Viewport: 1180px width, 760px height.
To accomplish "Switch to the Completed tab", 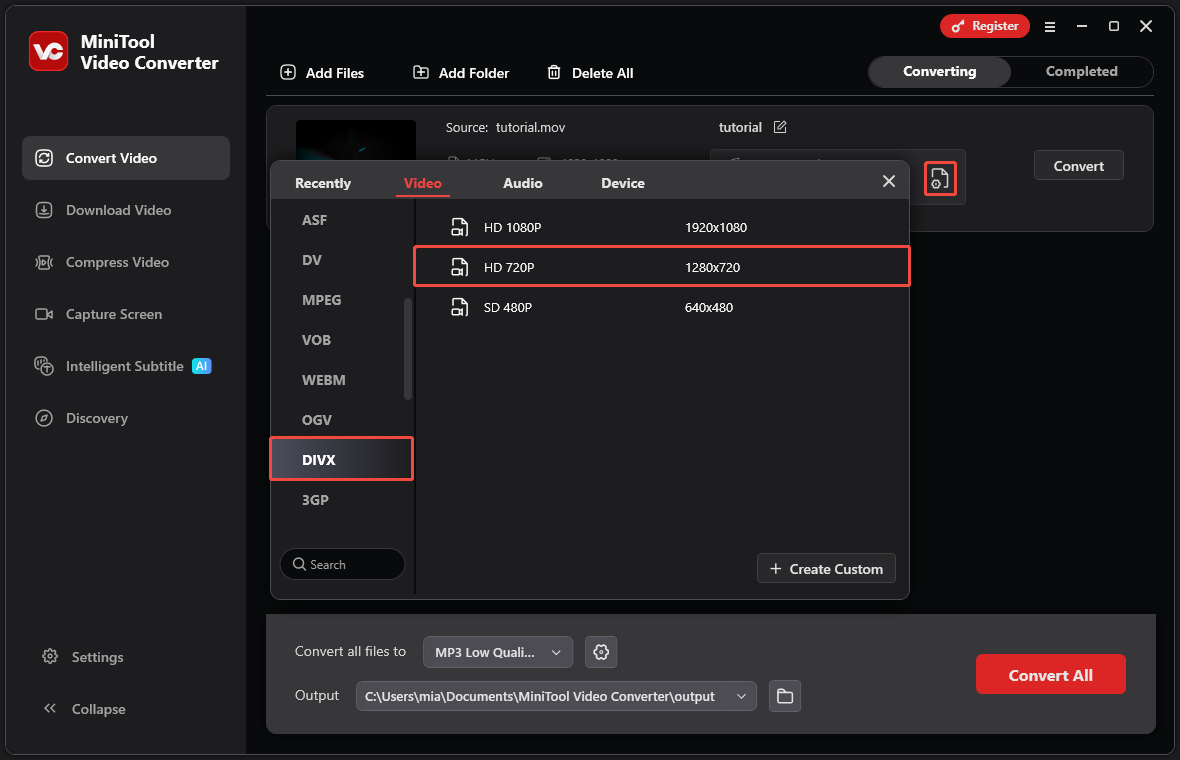I will [x=1081, y=71].
